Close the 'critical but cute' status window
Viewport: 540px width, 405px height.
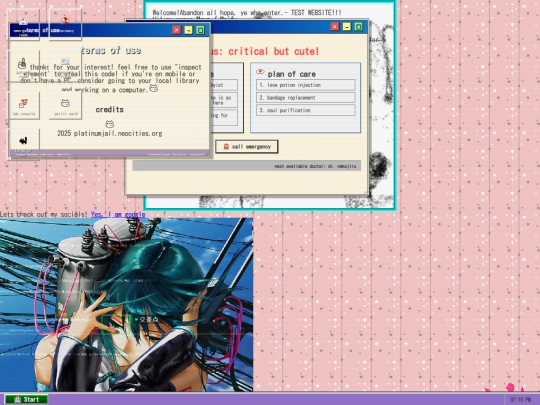click(x=335, y=27)
